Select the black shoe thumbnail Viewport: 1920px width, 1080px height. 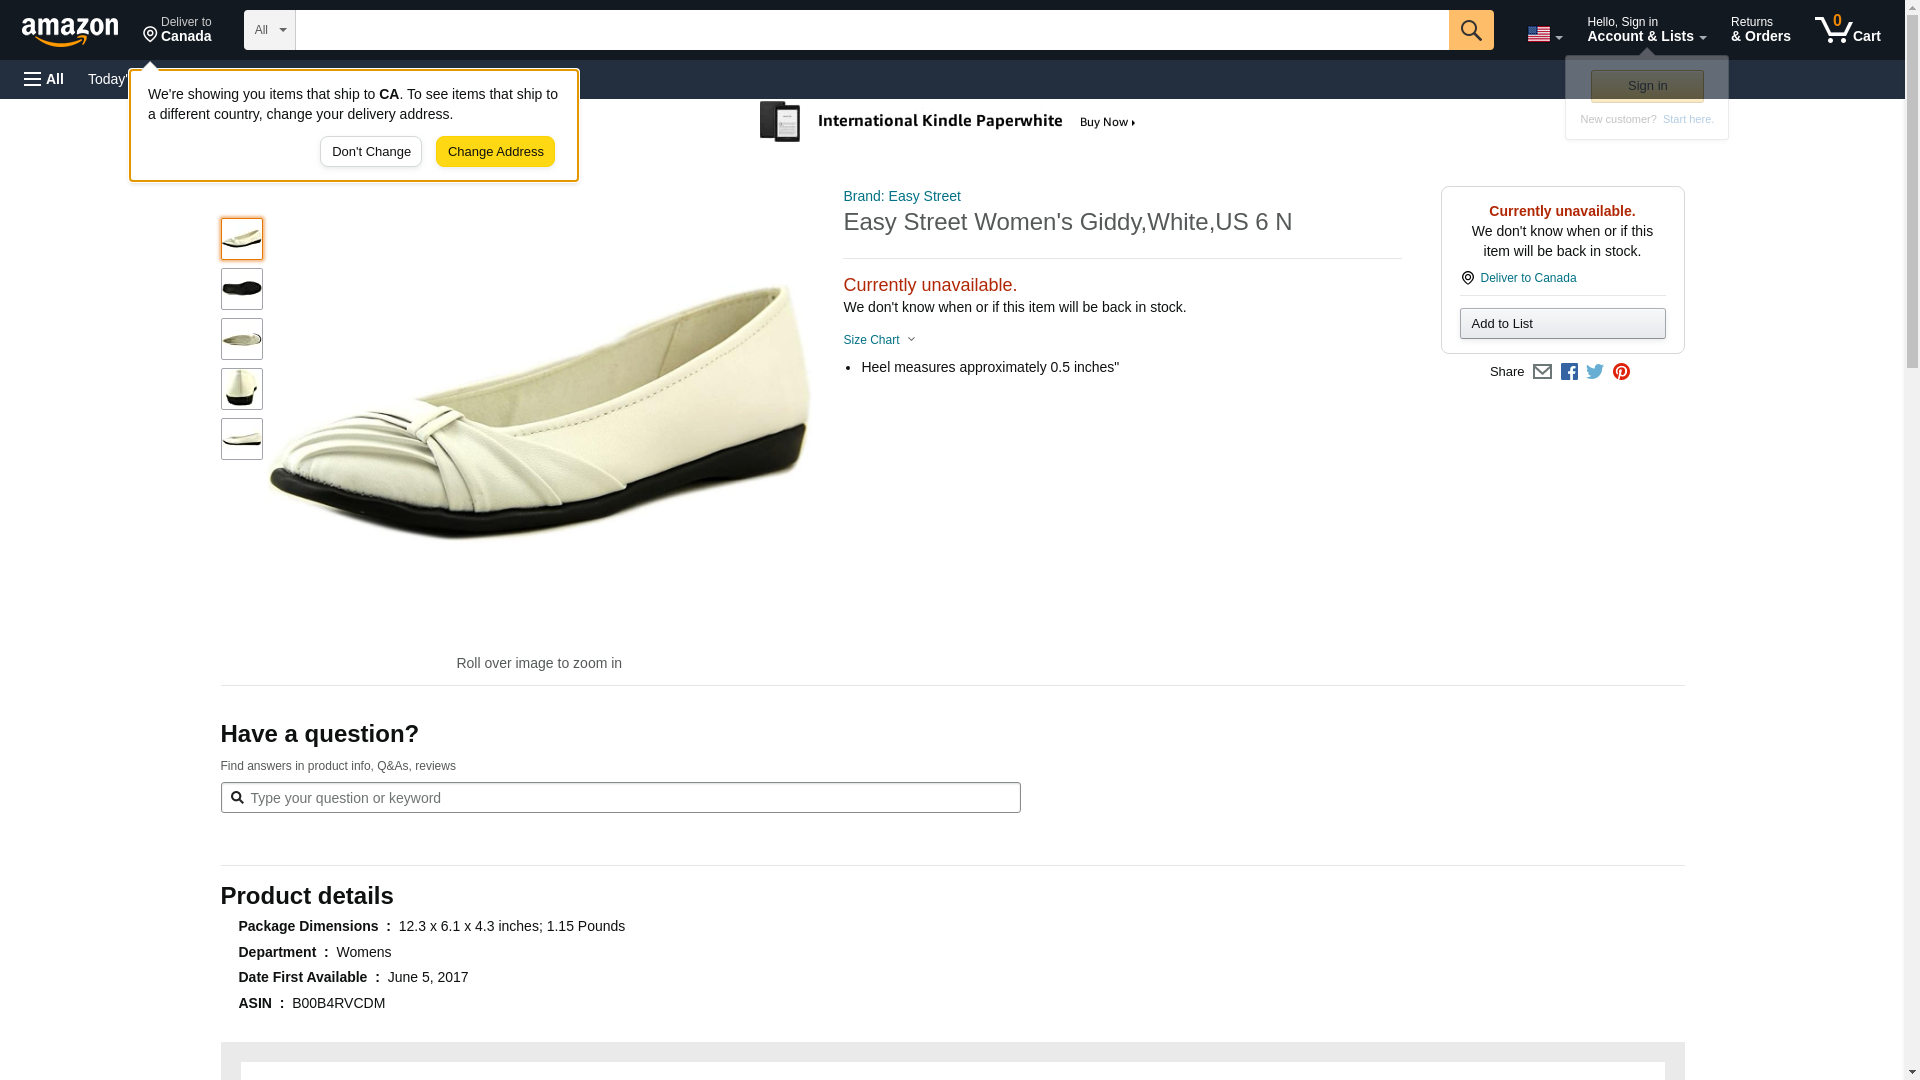242,289
